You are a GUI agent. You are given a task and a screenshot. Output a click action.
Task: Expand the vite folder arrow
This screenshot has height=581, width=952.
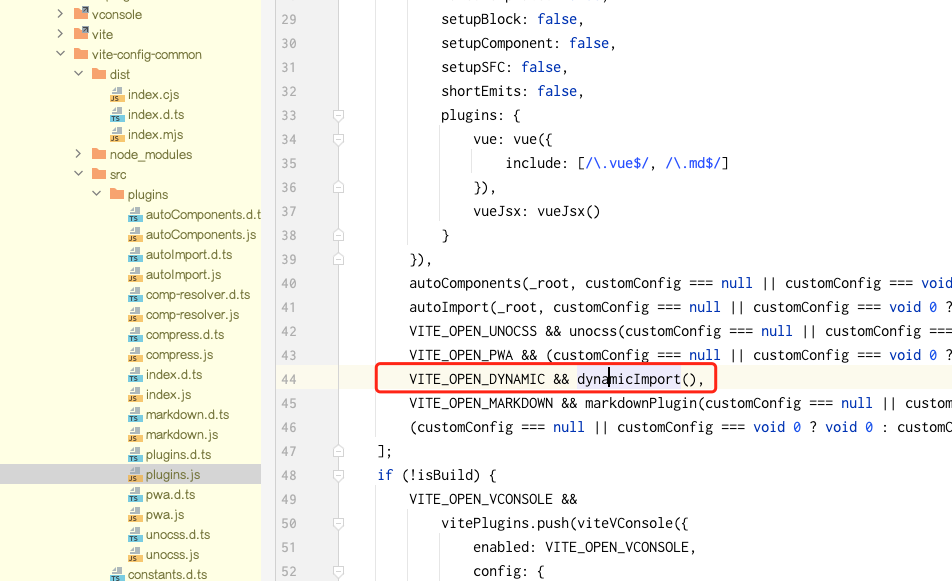[60, 33]
